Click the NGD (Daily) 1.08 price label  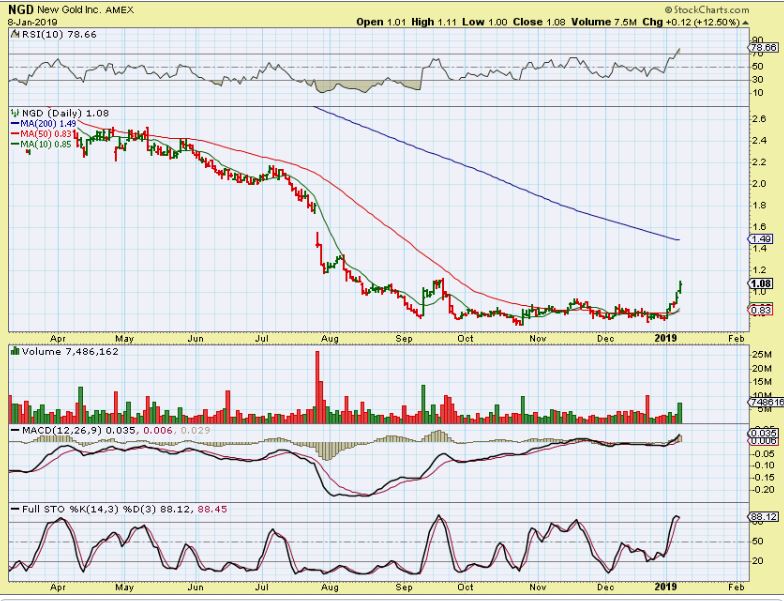pos(66,114)
